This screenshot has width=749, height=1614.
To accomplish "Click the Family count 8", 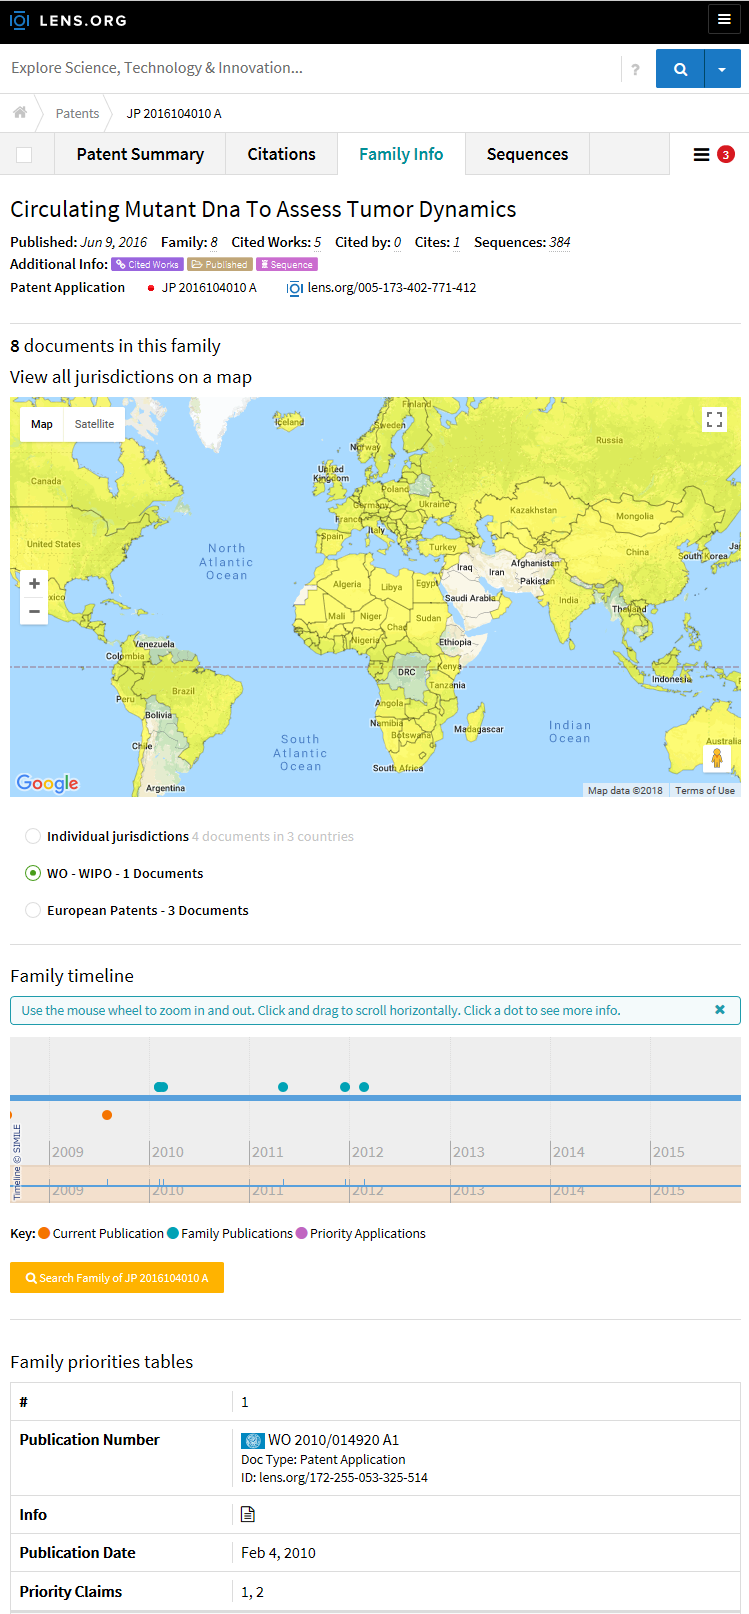I will click(x=214, y=242).
